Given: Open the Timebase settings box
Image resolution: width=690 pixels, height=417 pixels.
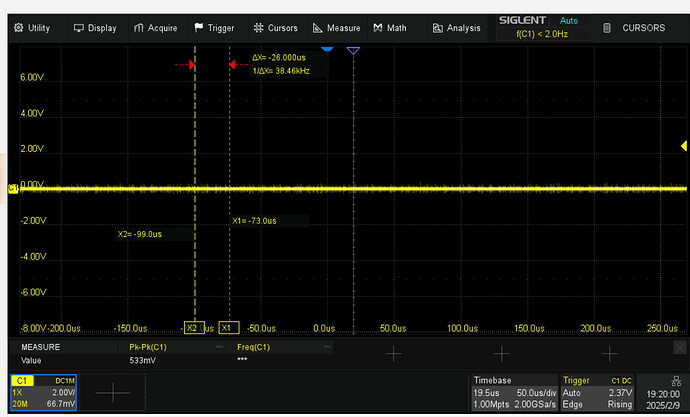Looking at the screenshot, I should pos(514,392).
